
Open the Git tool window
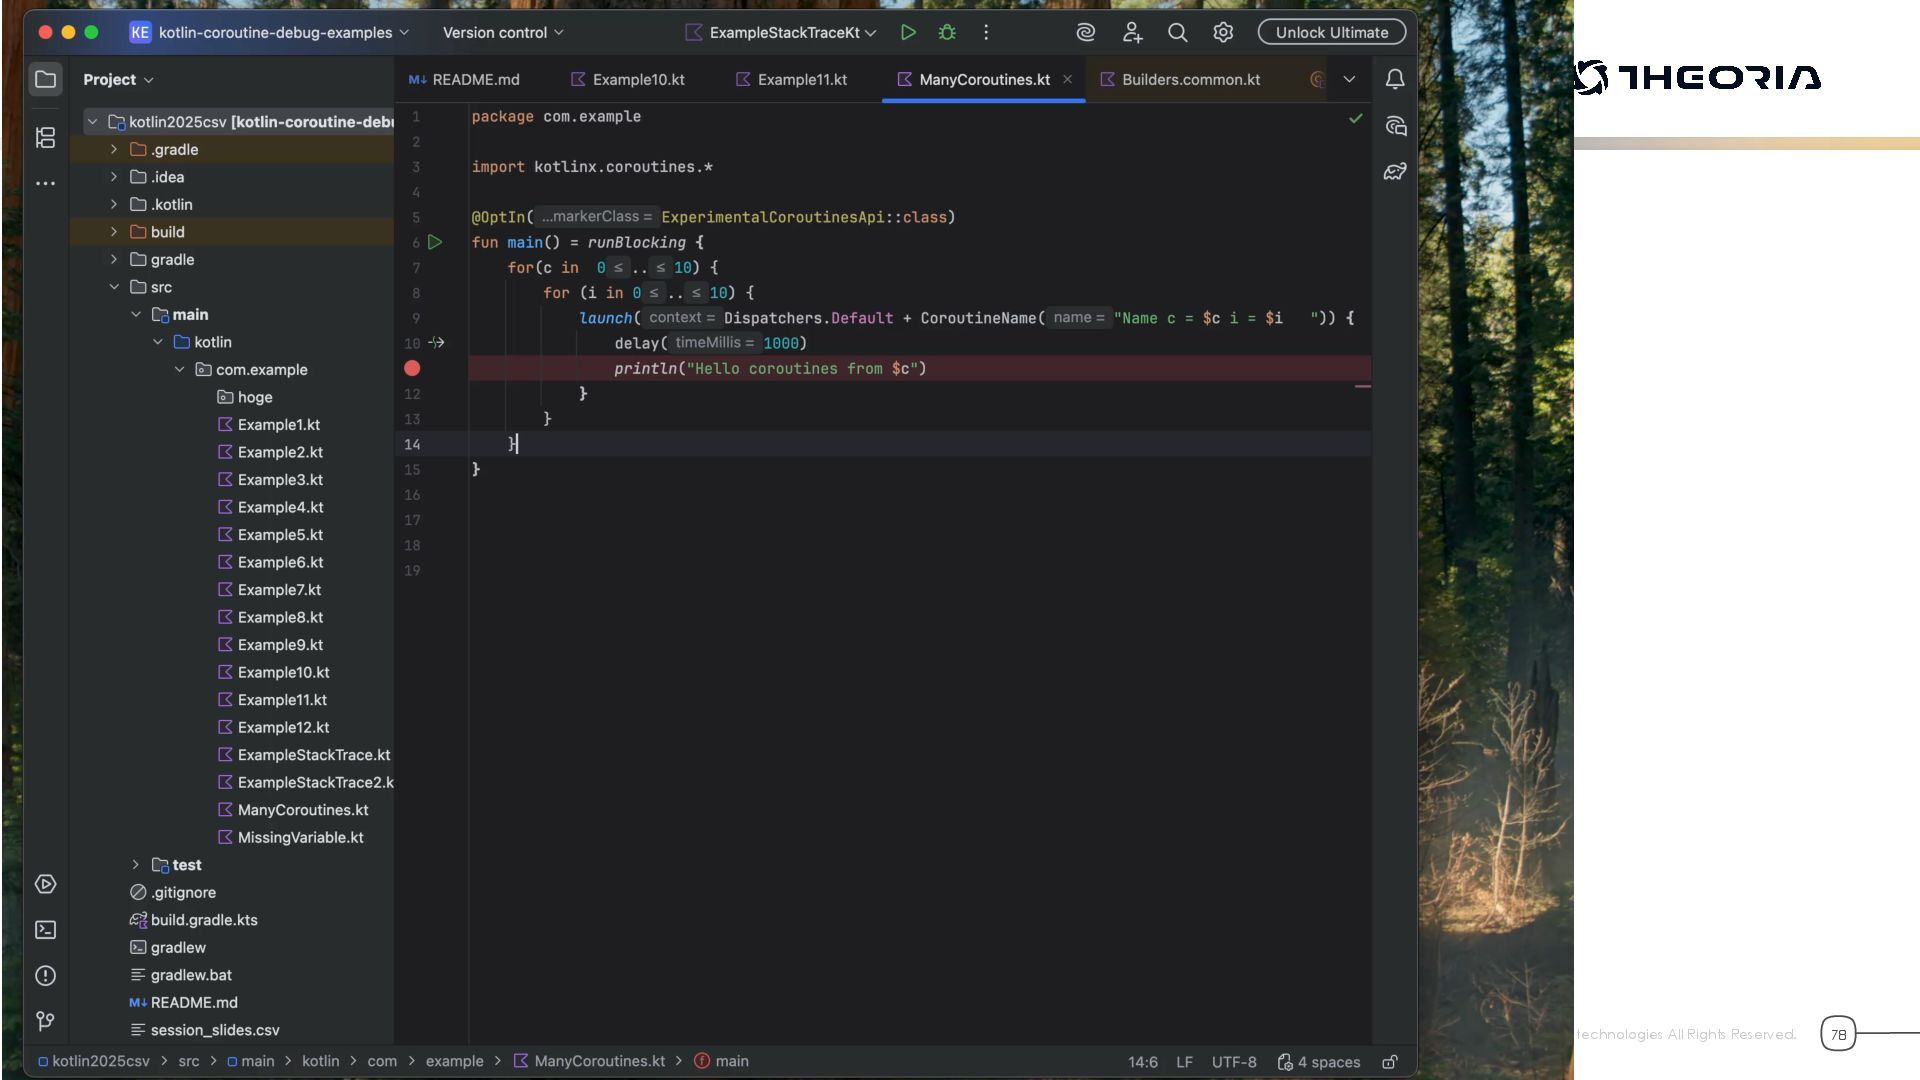tap(45, 1021)
